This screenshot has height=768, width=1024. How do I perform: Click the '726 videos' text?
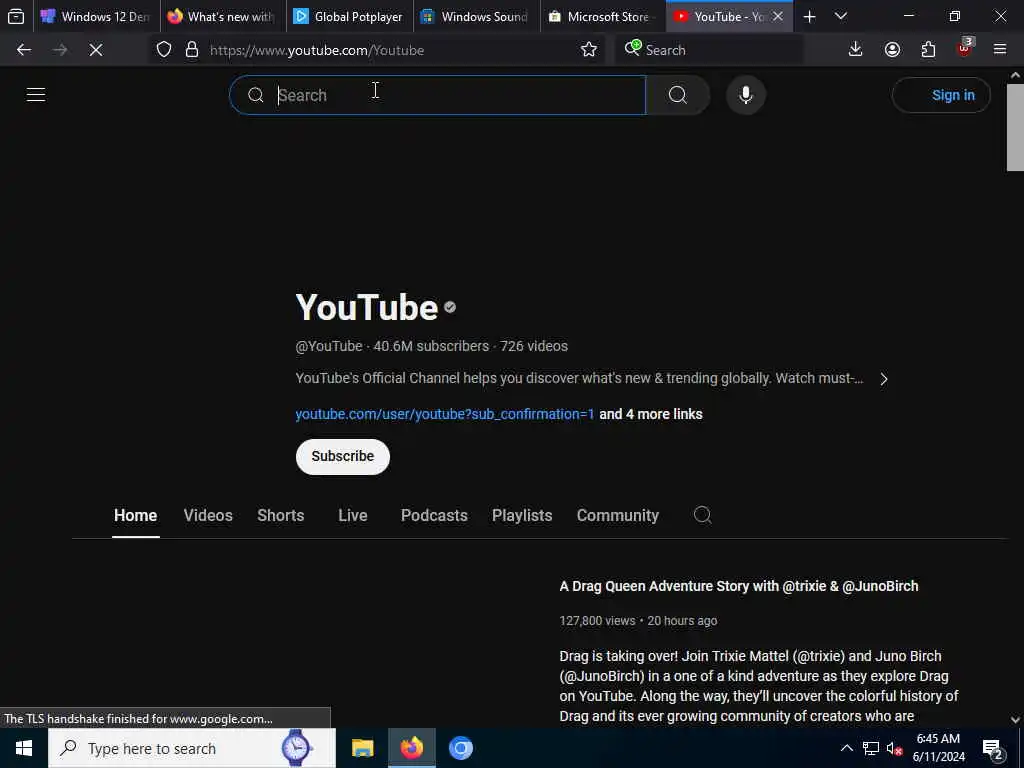pyautogui.click(x=534, y=346)
